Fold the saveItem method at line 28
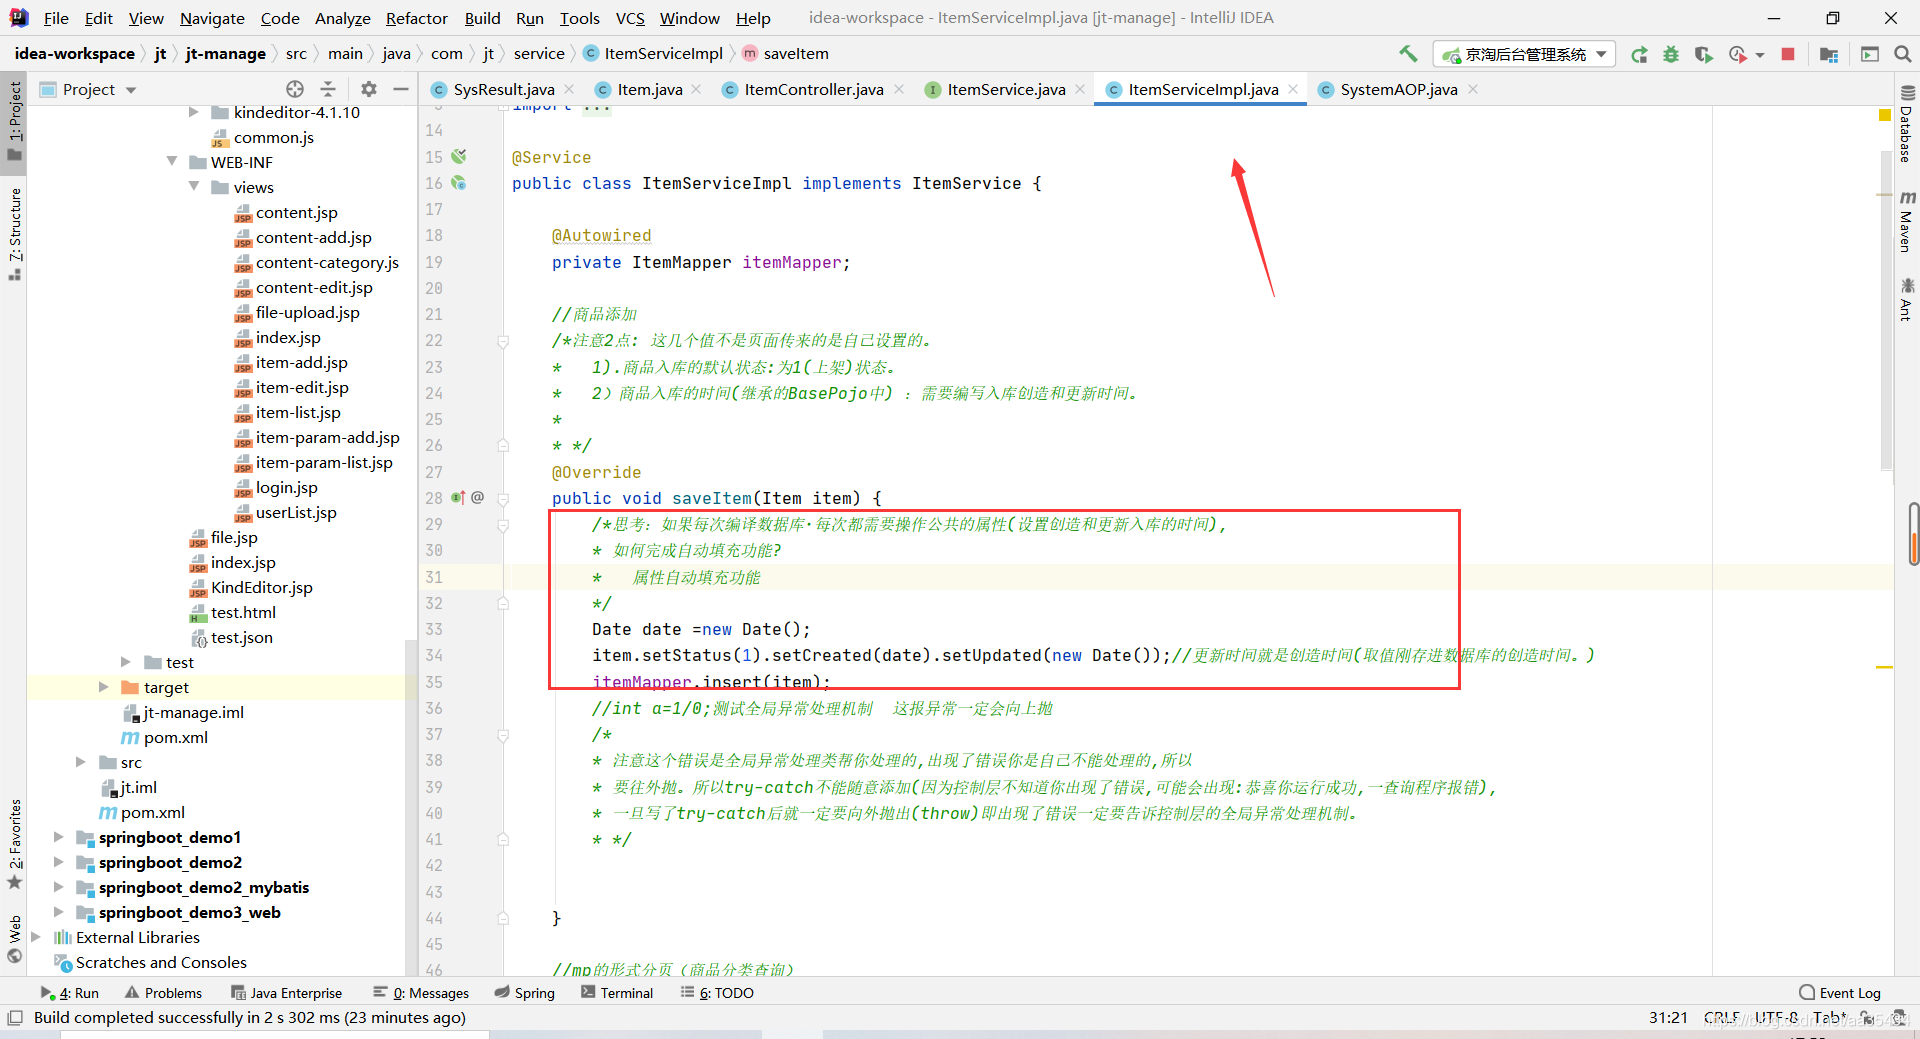 (503, 498)
